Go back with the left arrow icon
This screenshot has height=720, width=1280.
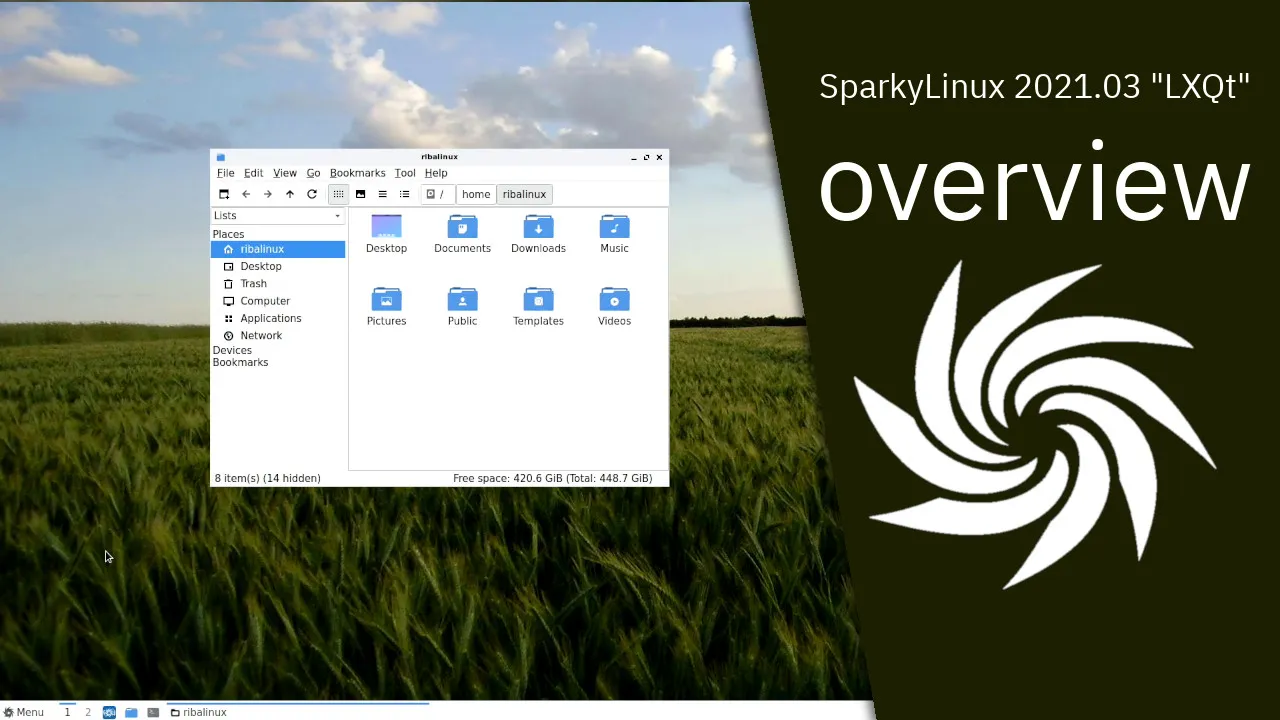pos(246,194)
